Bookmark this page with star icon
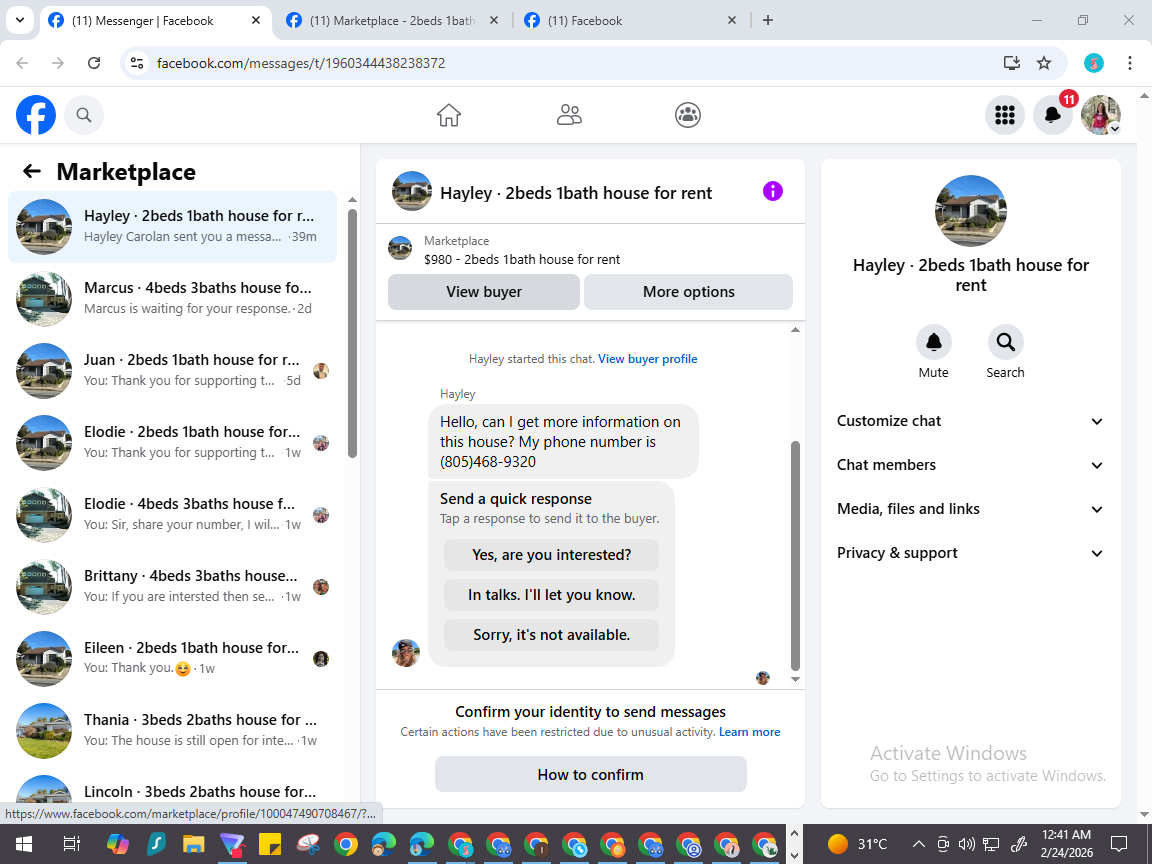This screenshot has height=864, width=1152. point(1044,63)
